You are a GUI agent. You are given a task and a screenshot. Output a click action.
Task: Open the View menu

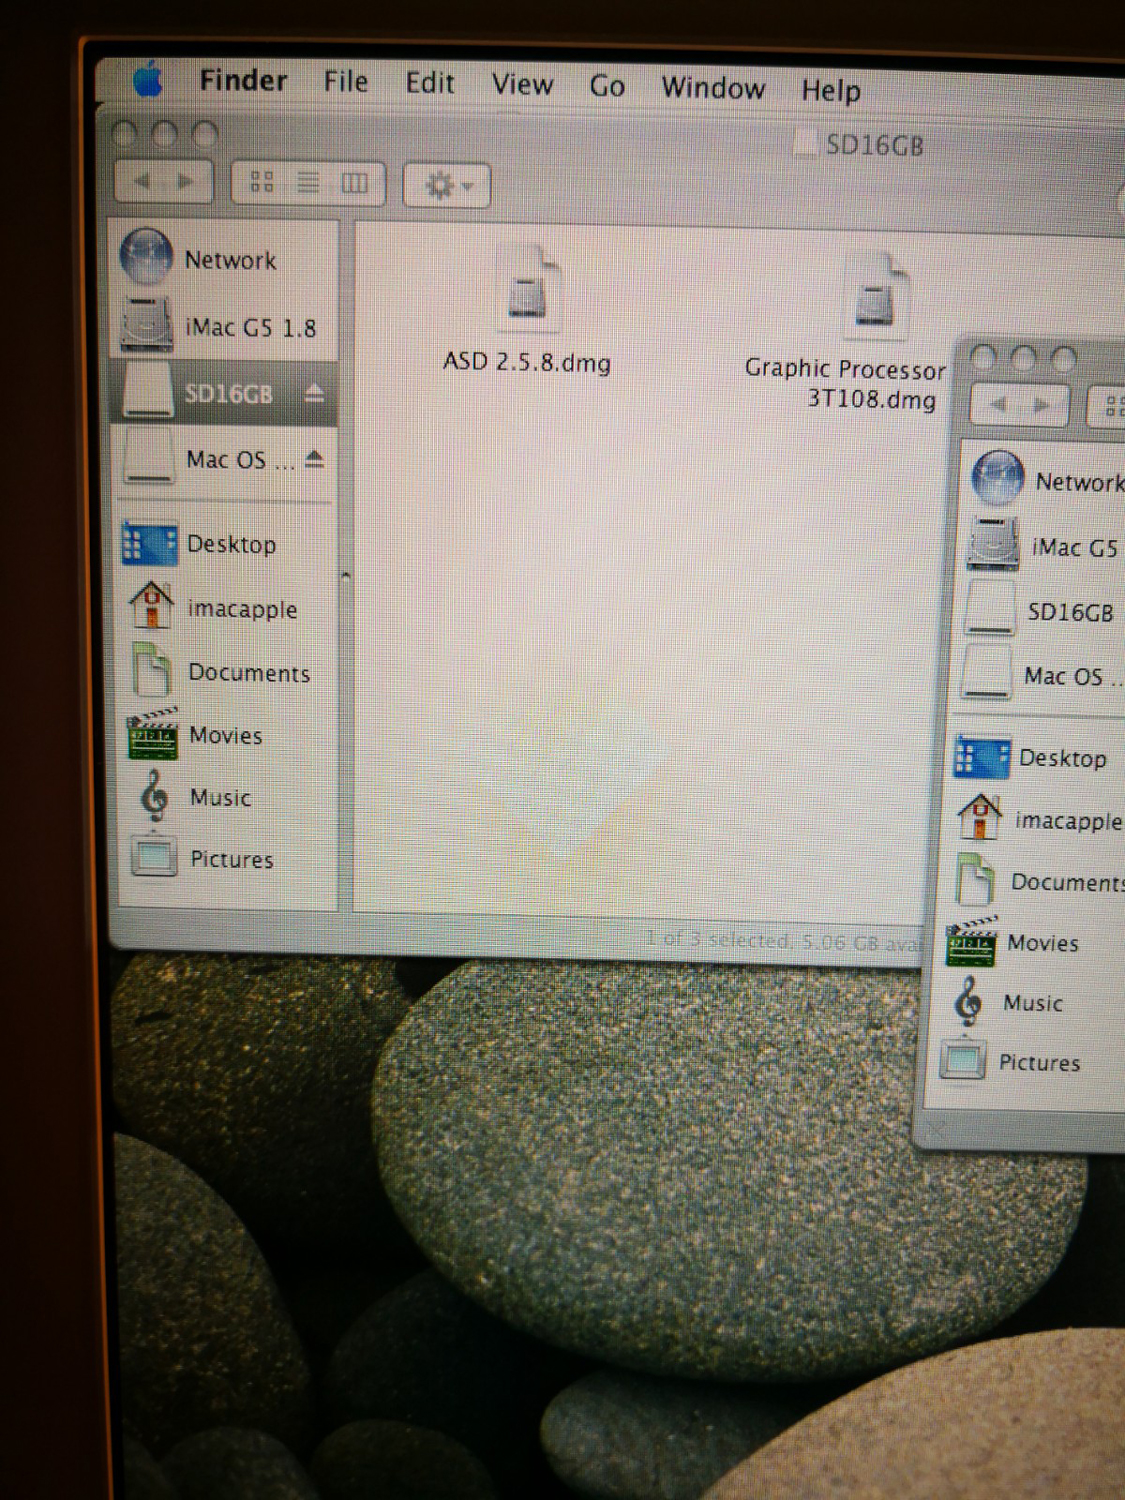click(522, 84)
